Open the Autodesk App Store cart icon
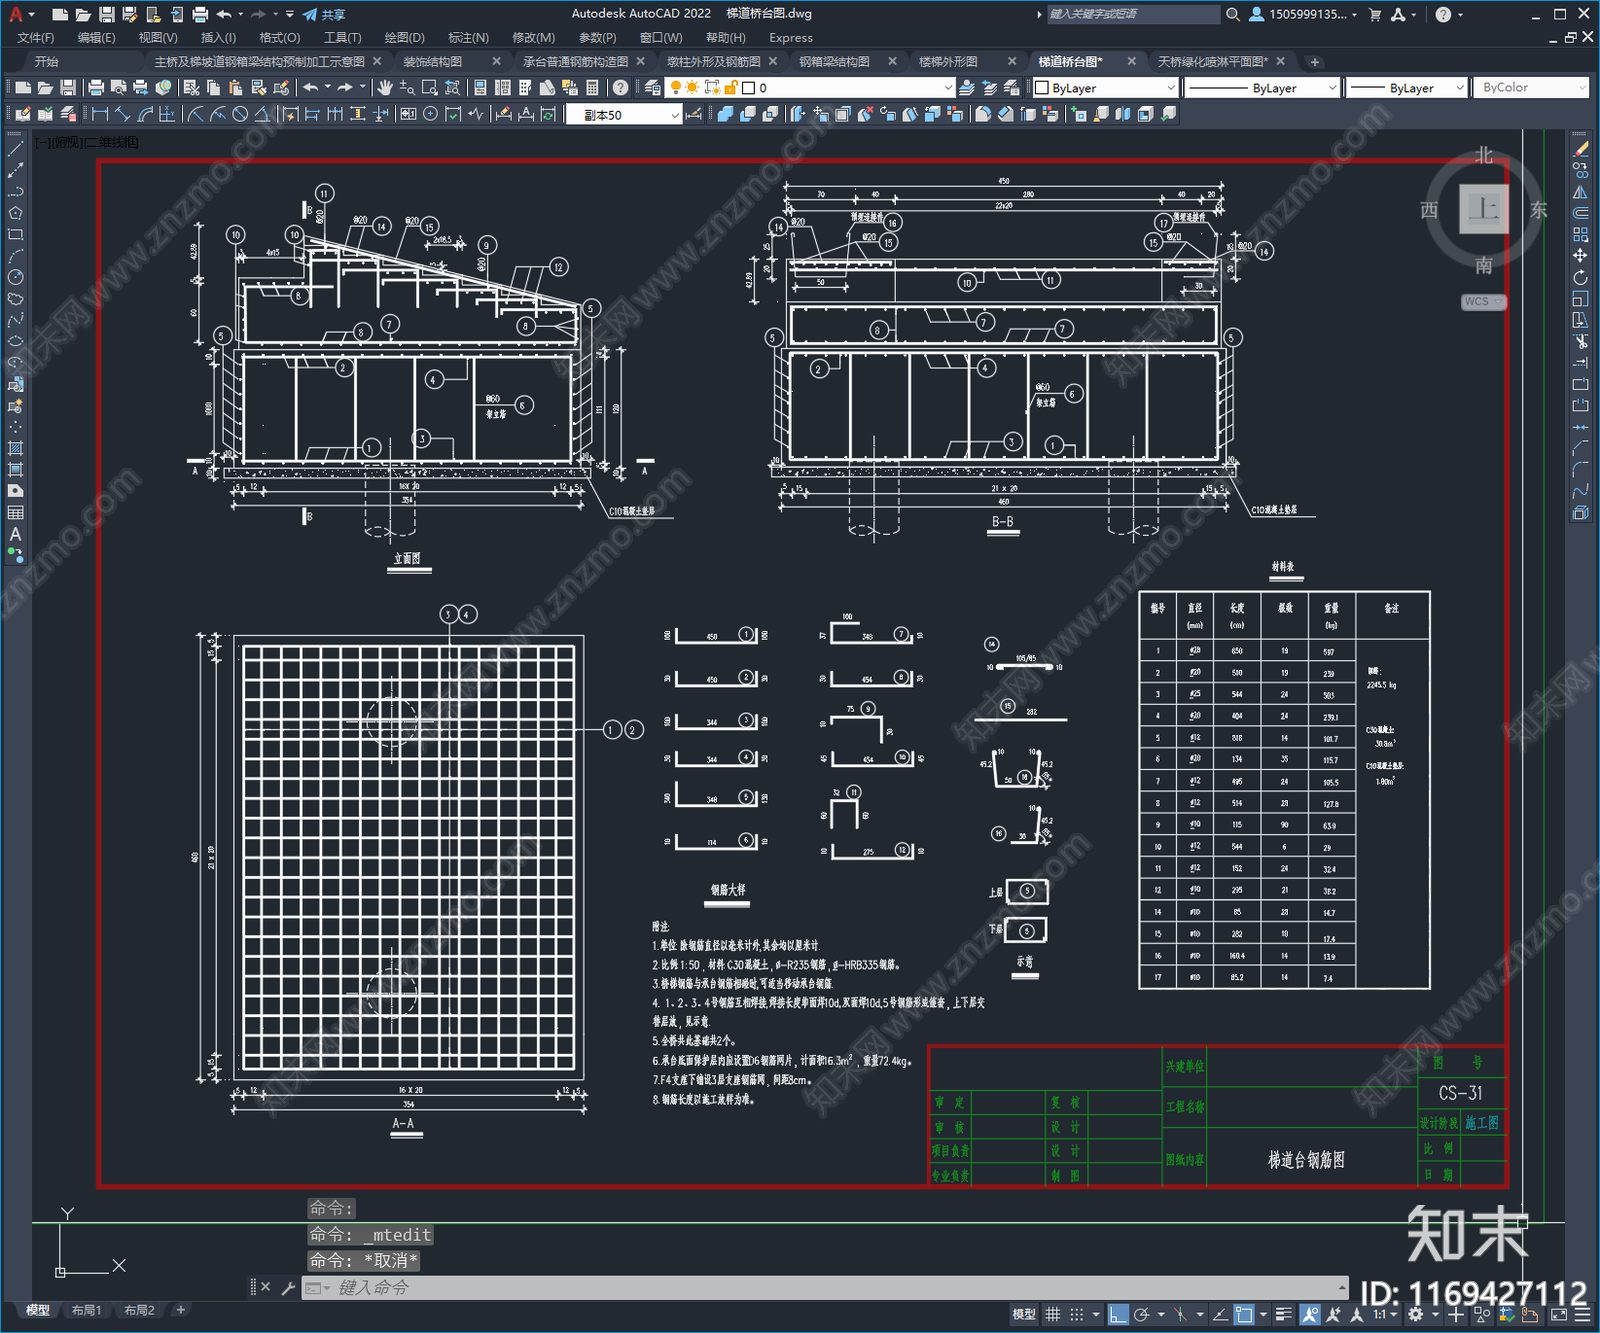 (x=1375, y=14)
